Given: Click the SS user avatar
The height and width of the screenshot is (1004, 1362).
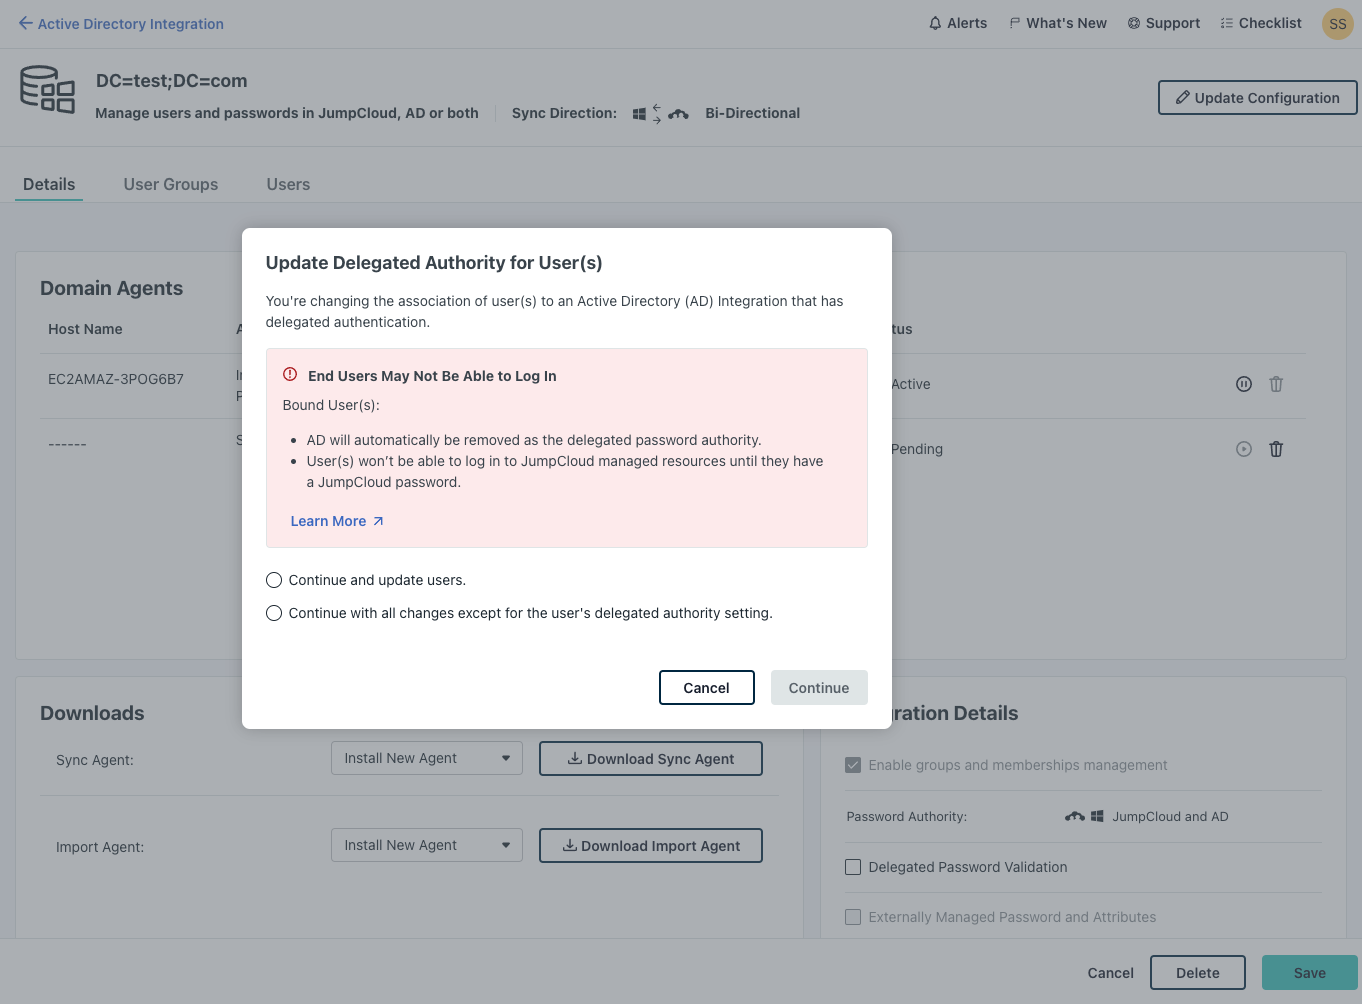Looking at the screenshot, I should (1337, 24).
